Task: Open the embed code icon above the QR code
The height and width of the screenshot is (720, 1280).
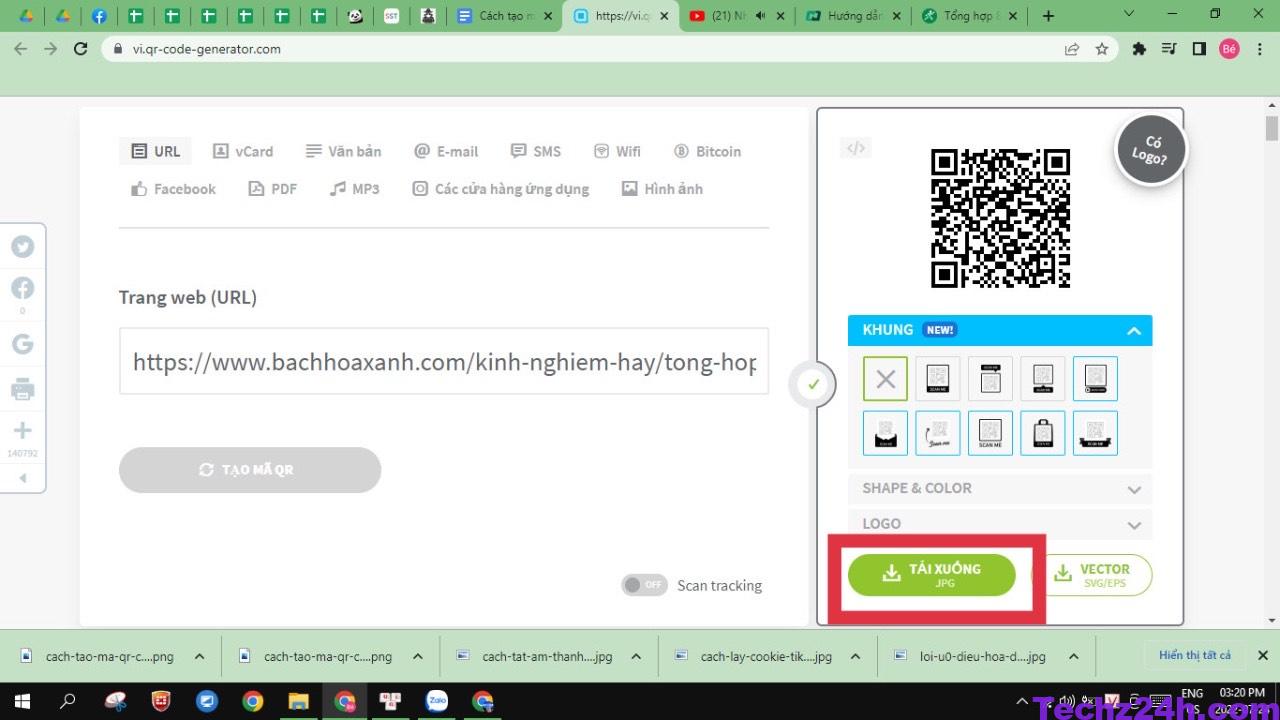Action: [856, 148]
